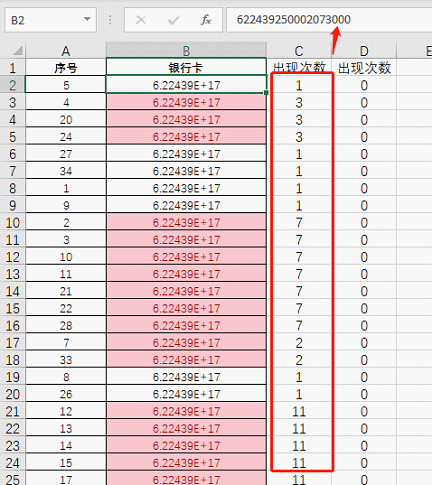
Task: Select row 10 header
Action: 13,222
